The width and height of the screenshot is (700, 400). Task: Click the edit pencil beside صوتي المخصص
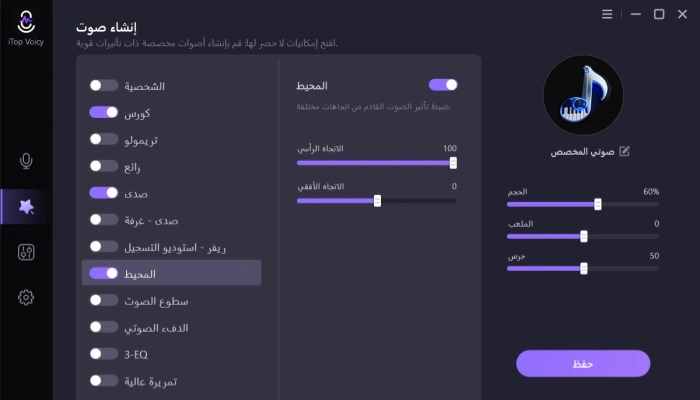coord(625,152)
